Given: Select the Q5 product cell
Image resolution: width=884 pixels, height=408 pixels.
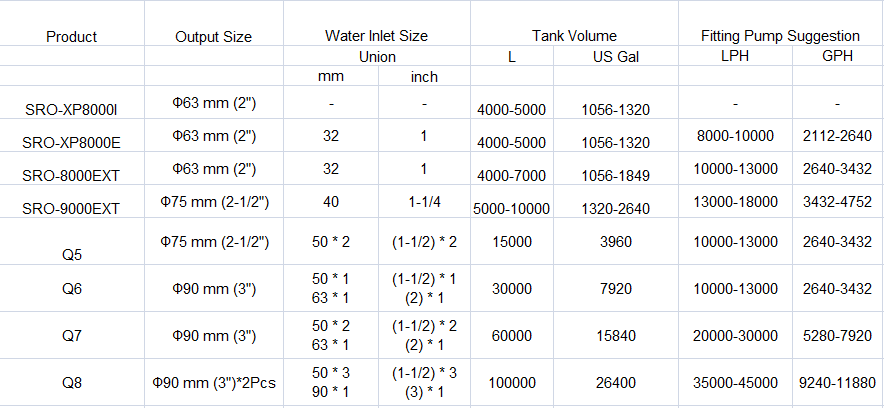Looking at the screenshot, I should (x=71, y=254).
